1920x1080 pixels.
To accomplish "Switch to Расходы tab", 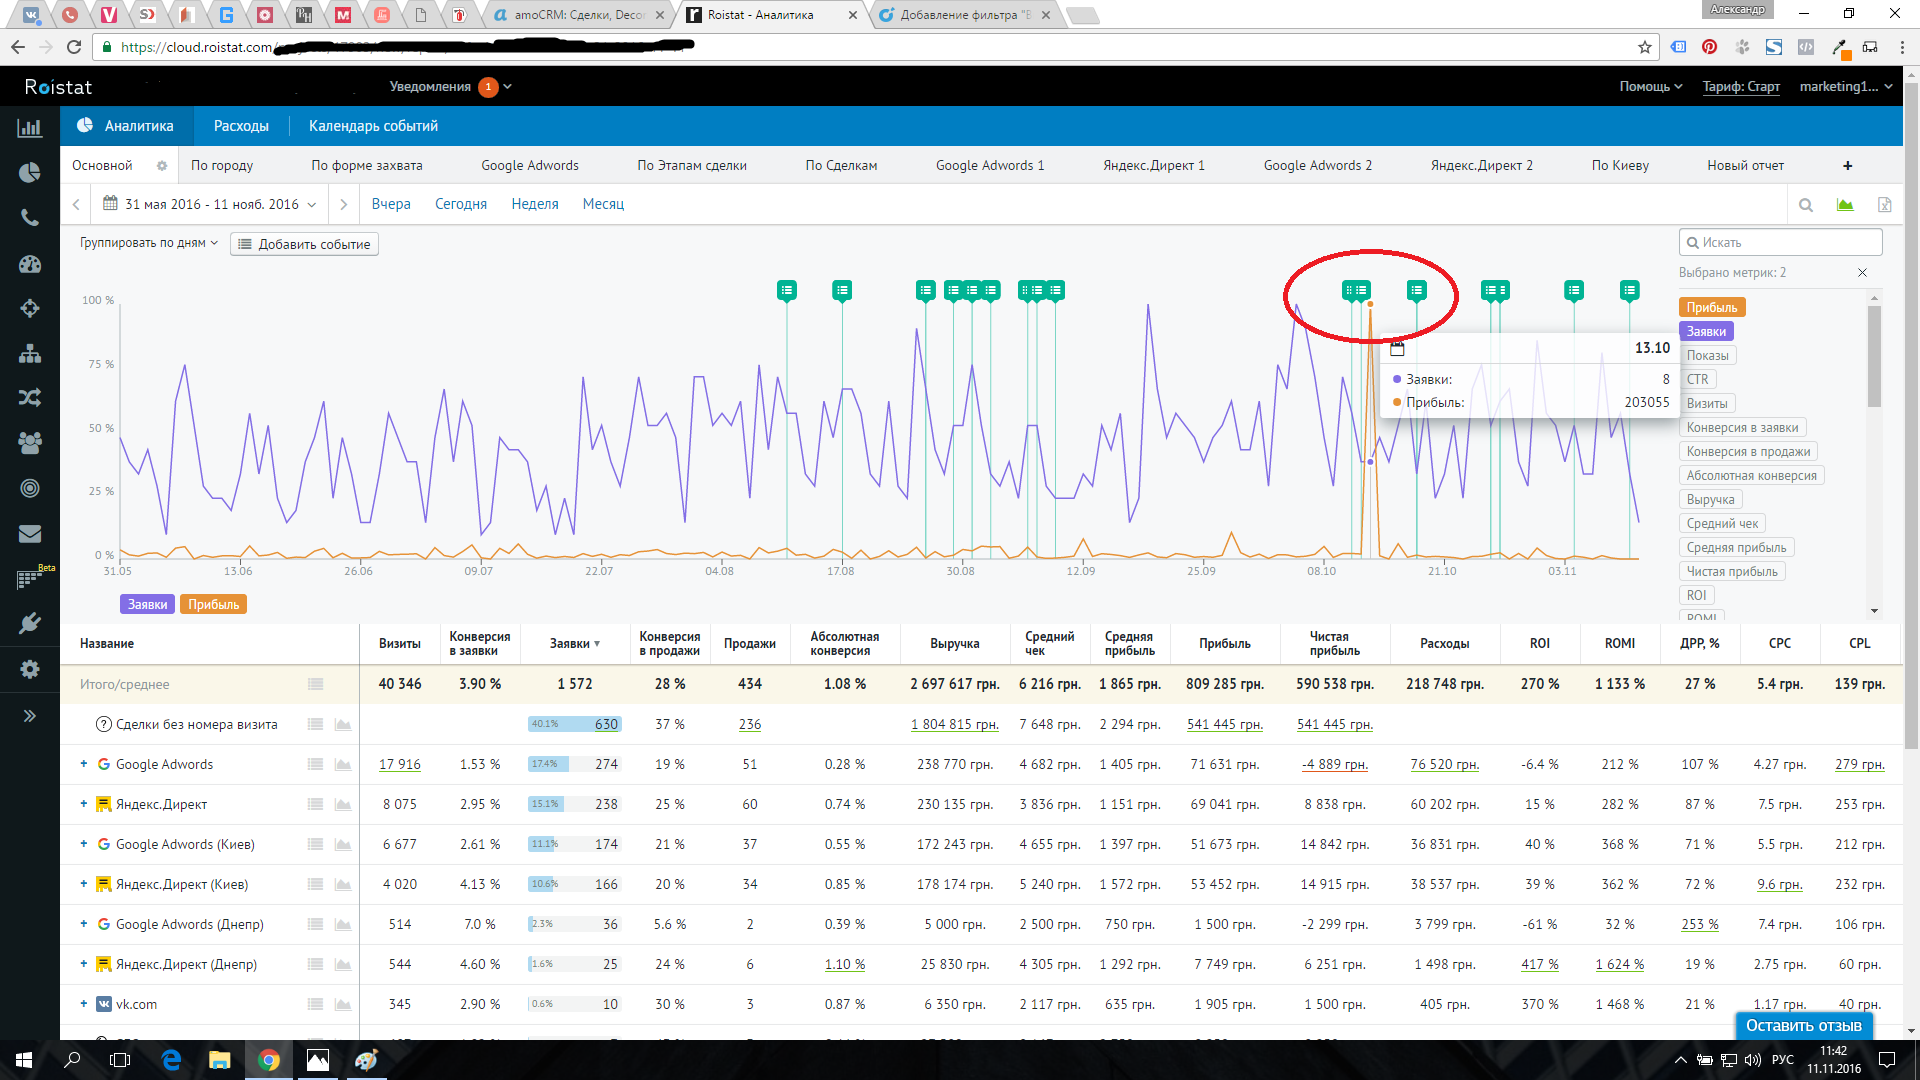I will tap(241, 126).
